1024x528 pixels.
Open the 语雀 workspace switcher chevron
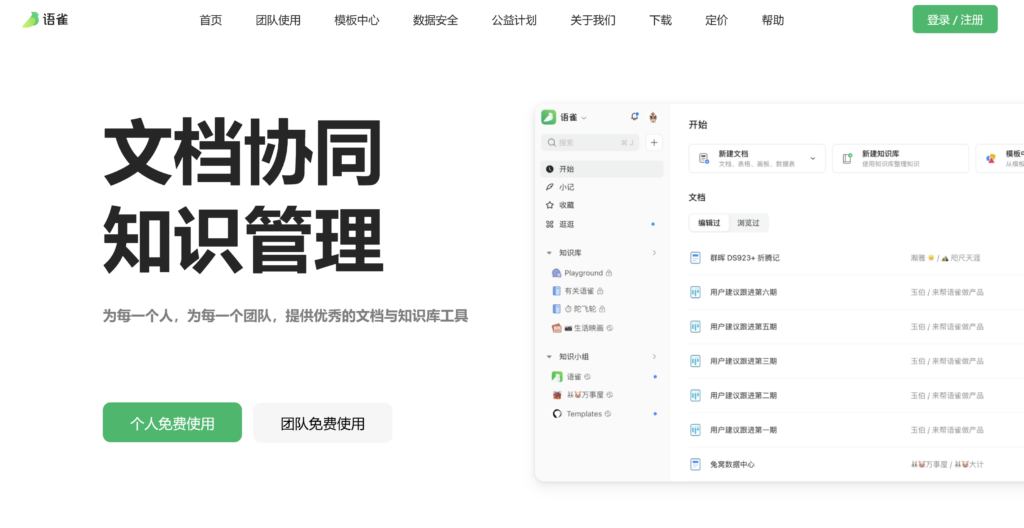[584, 118]
